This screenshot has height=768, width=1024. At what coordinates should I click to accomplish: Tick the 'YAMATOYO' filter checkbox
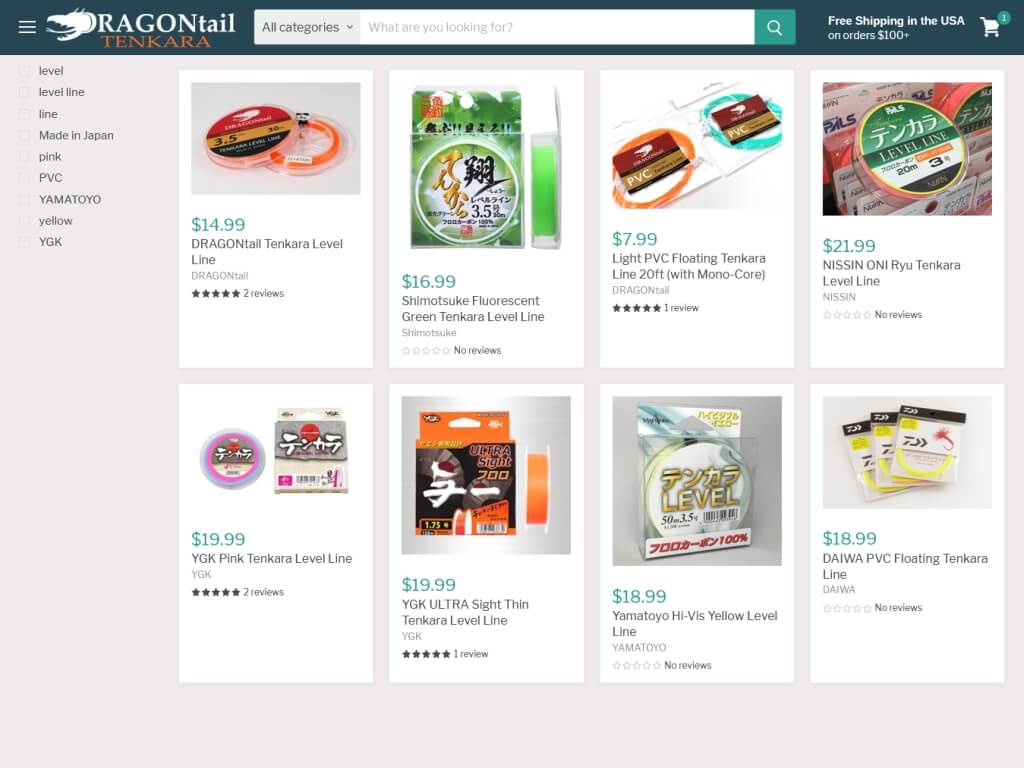[x=24, y=199]
